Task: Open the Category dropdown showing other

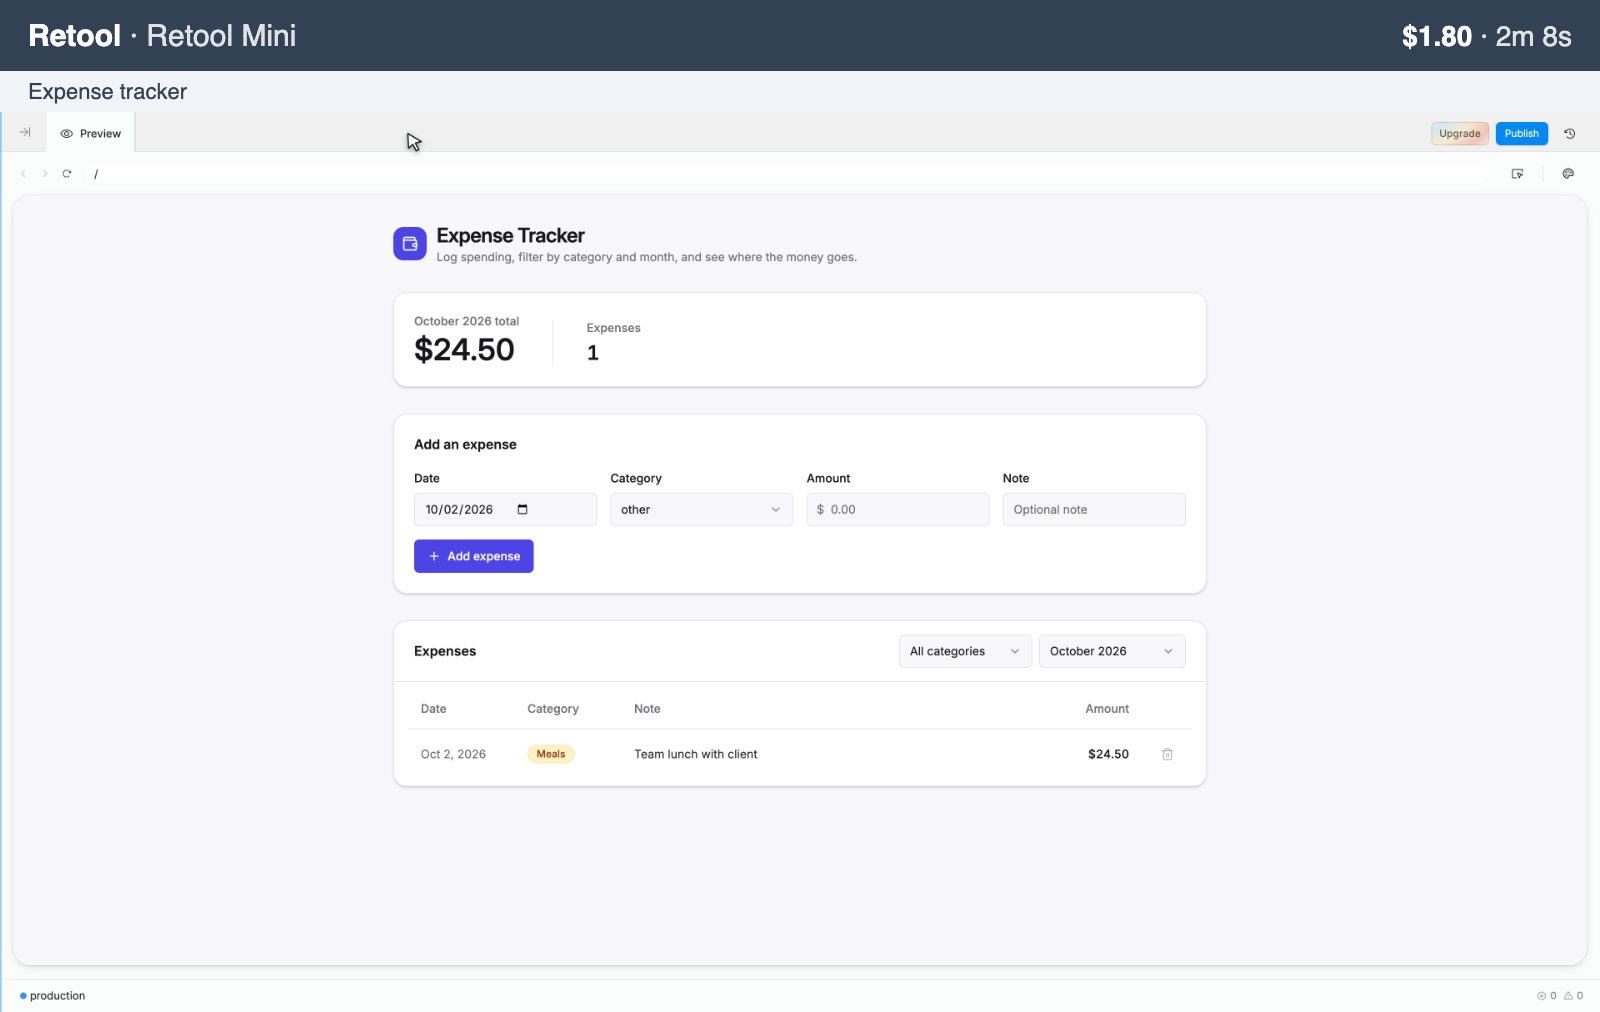Action: (x=701, y=509)
